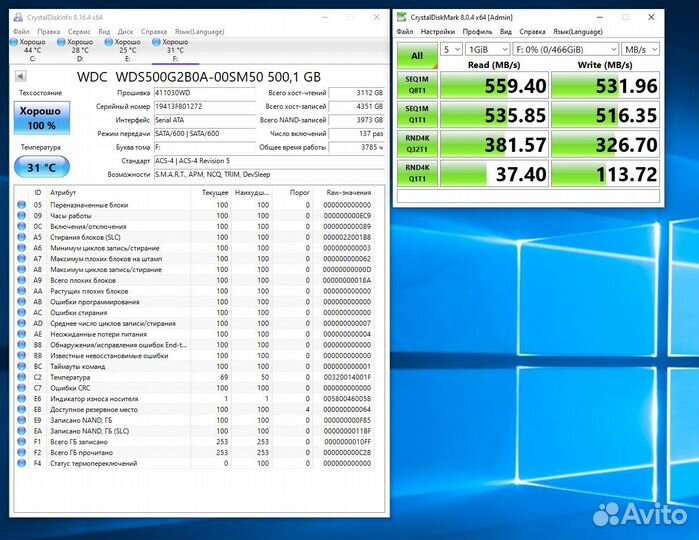Open Диск menu in CrystalDiskInfo

click(125, 32)
